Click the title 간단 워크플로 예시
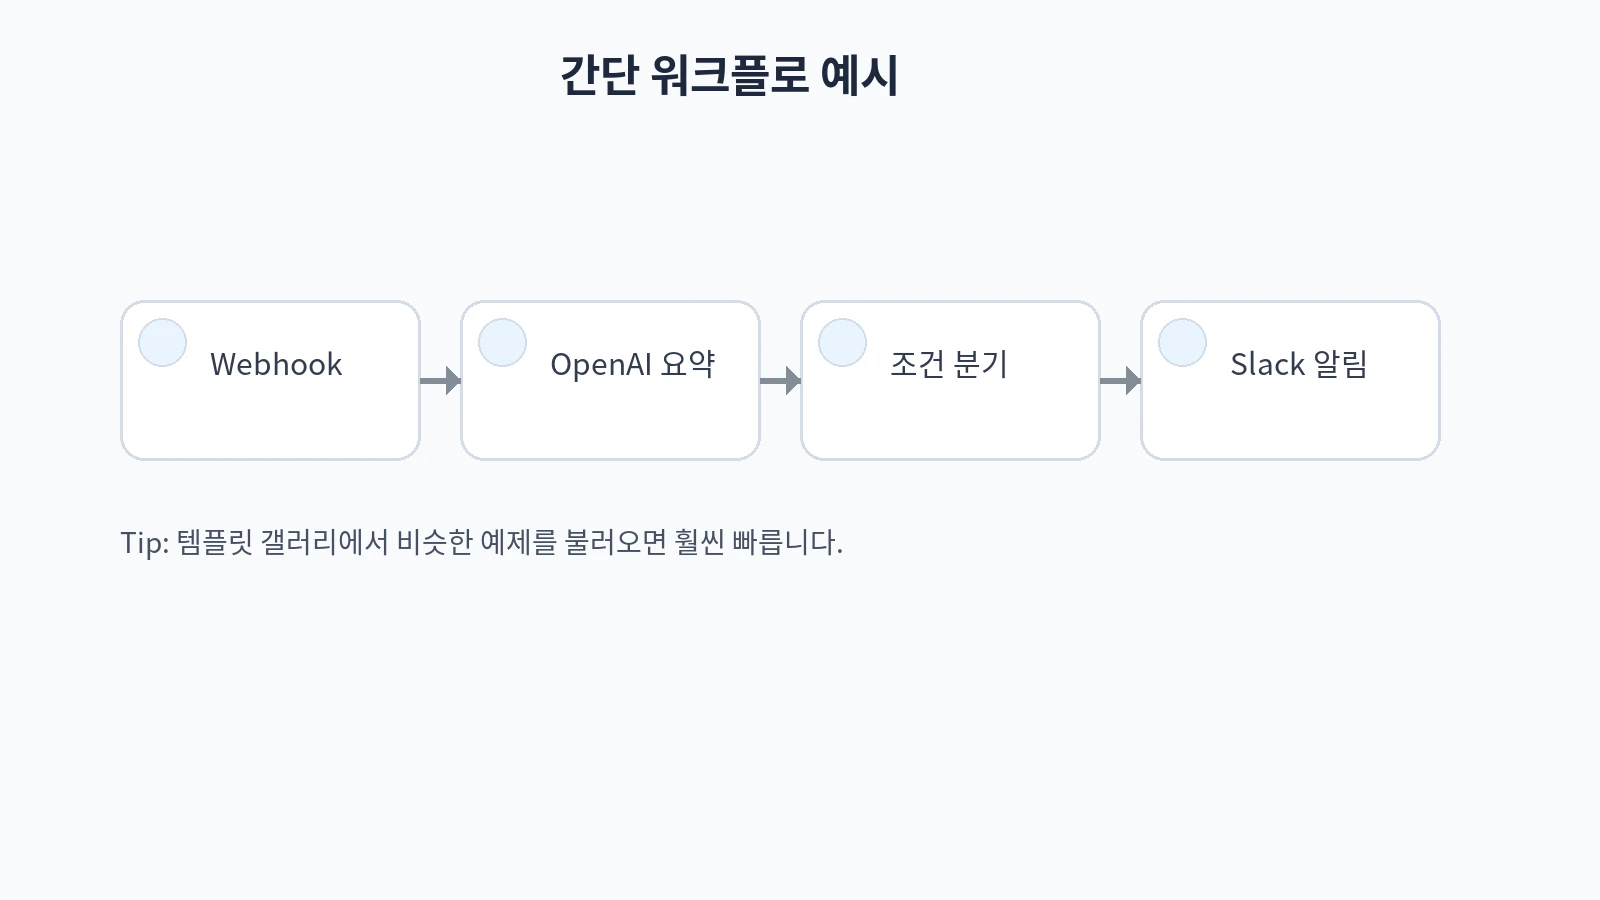The height and width of the screenshot is (900, 1600). [728, 75]
